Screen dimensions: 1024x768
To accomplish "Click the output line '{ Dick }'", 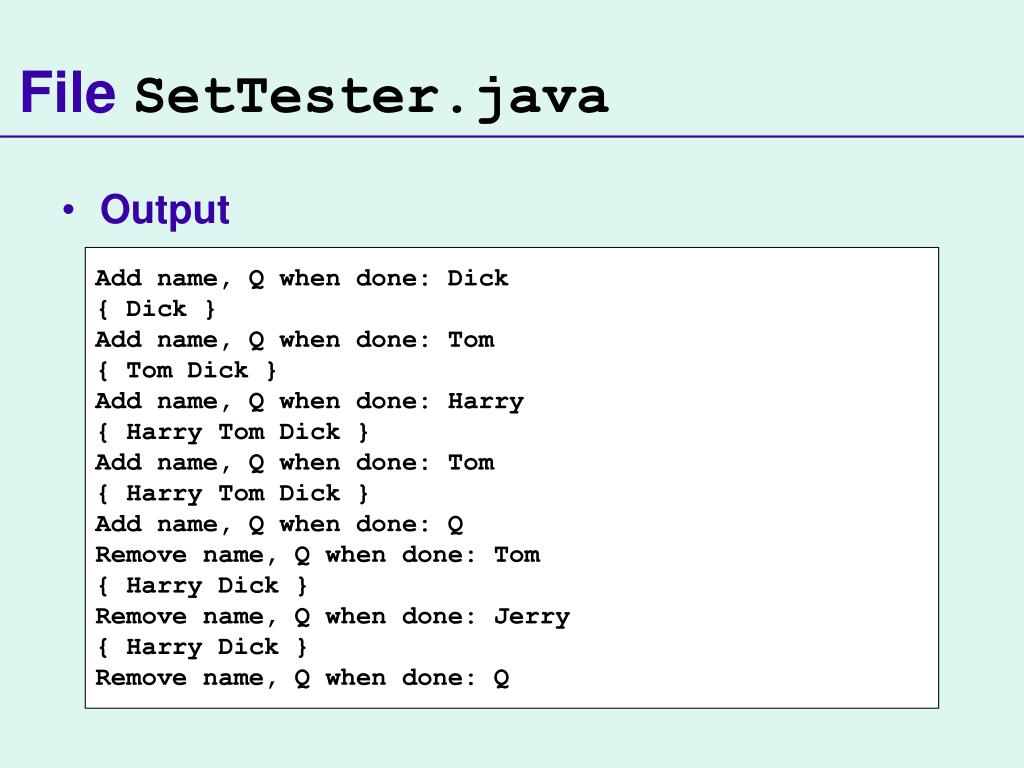I will (156, 309).
